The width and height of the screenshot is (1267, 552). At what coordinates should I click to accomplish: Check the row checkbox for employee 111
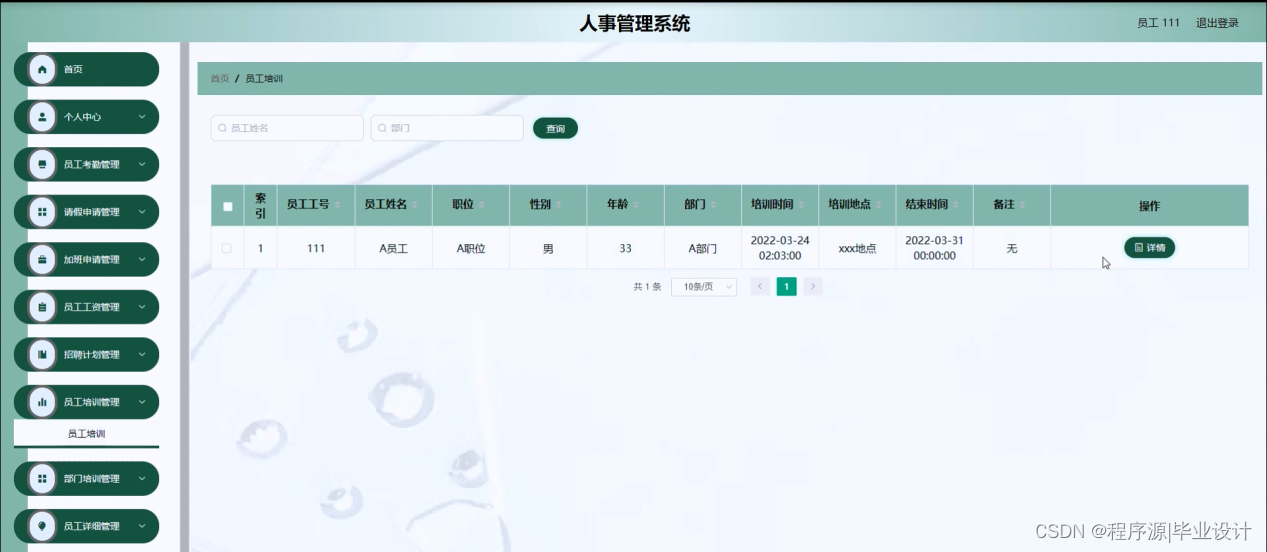(x=227, y=248)
